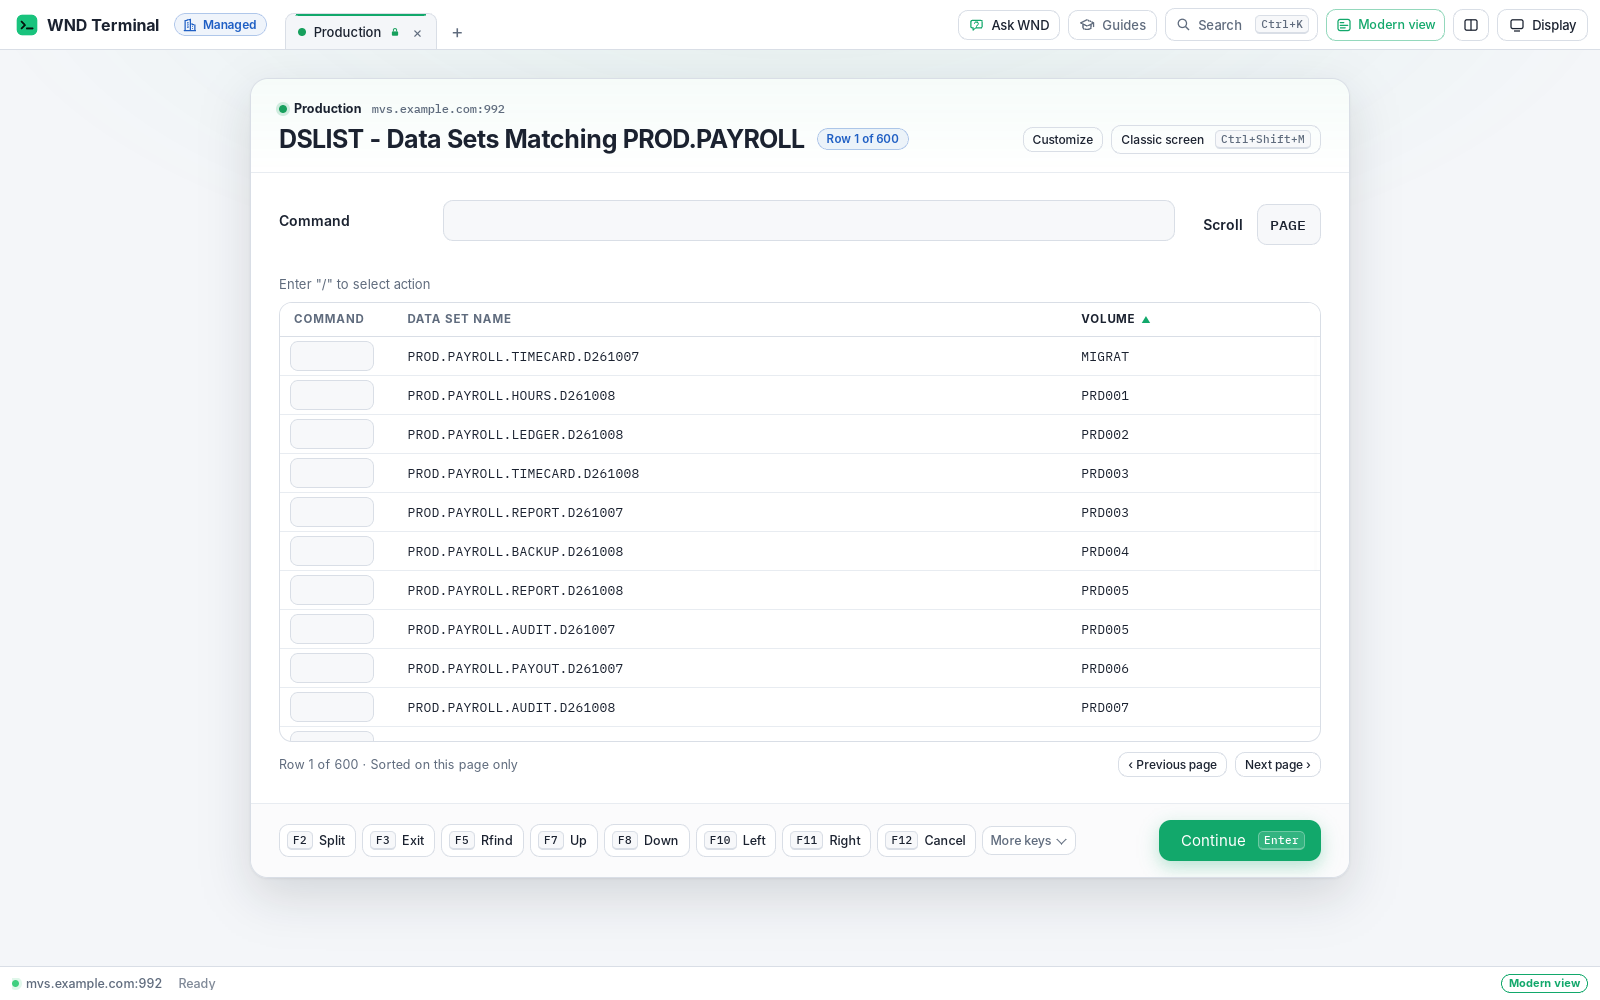Screen dimensions: 1600x1000
Task: Click the PRD007 volume value
Action: [x=1105, y=708]
